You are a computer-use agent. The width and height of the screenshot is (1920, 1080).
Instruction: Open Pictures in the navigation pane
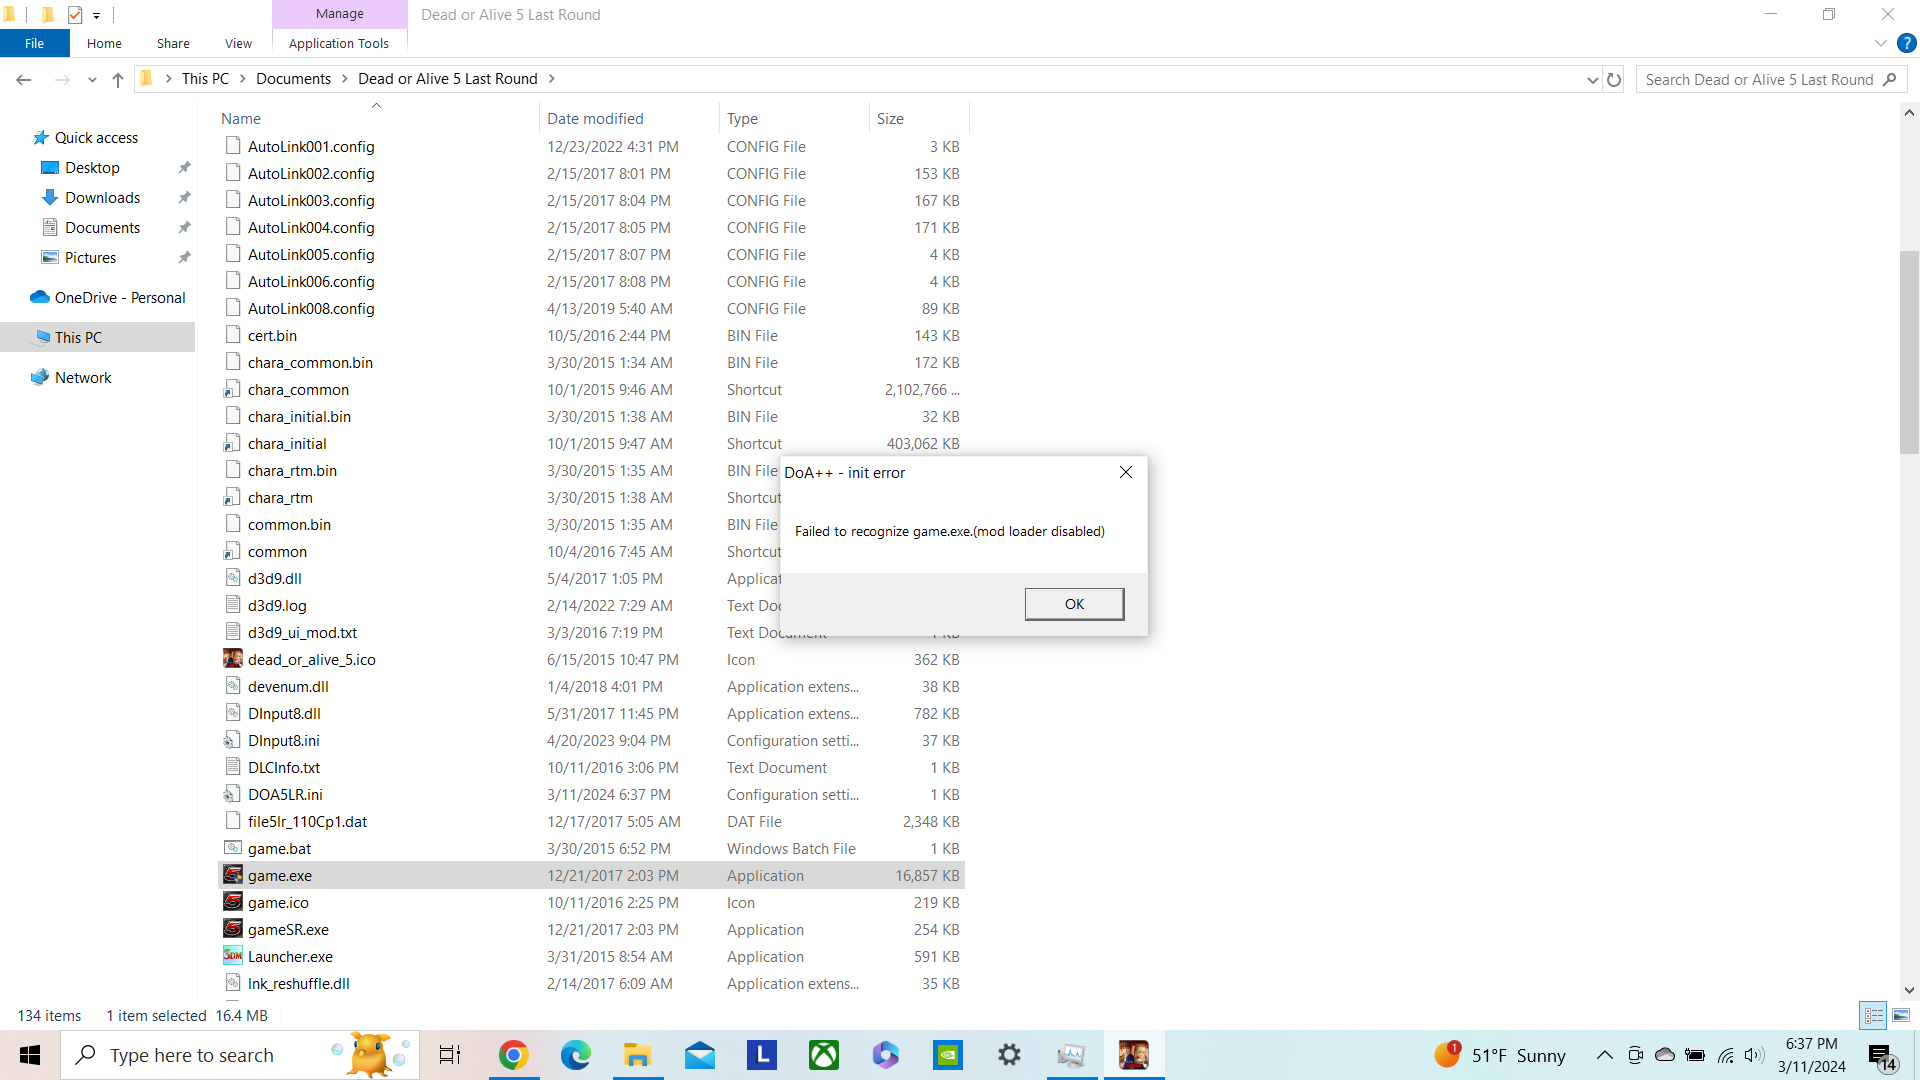pos(90,258)
